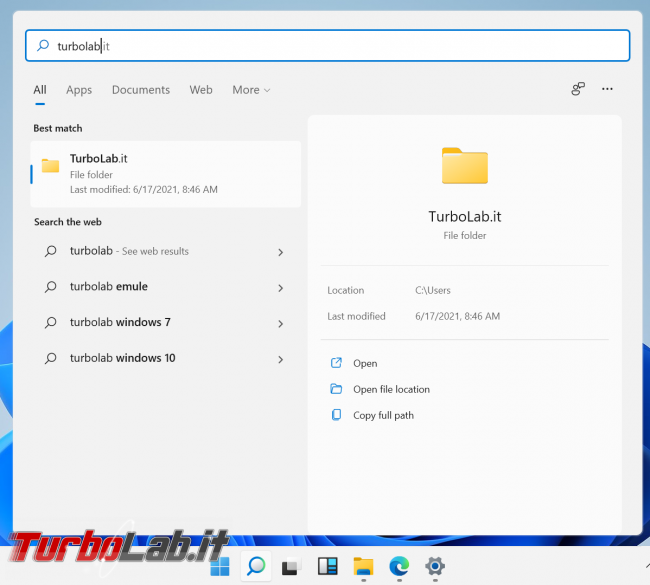Open File Explorer from the taskbar
650x585 pixels.
(363, 566)
